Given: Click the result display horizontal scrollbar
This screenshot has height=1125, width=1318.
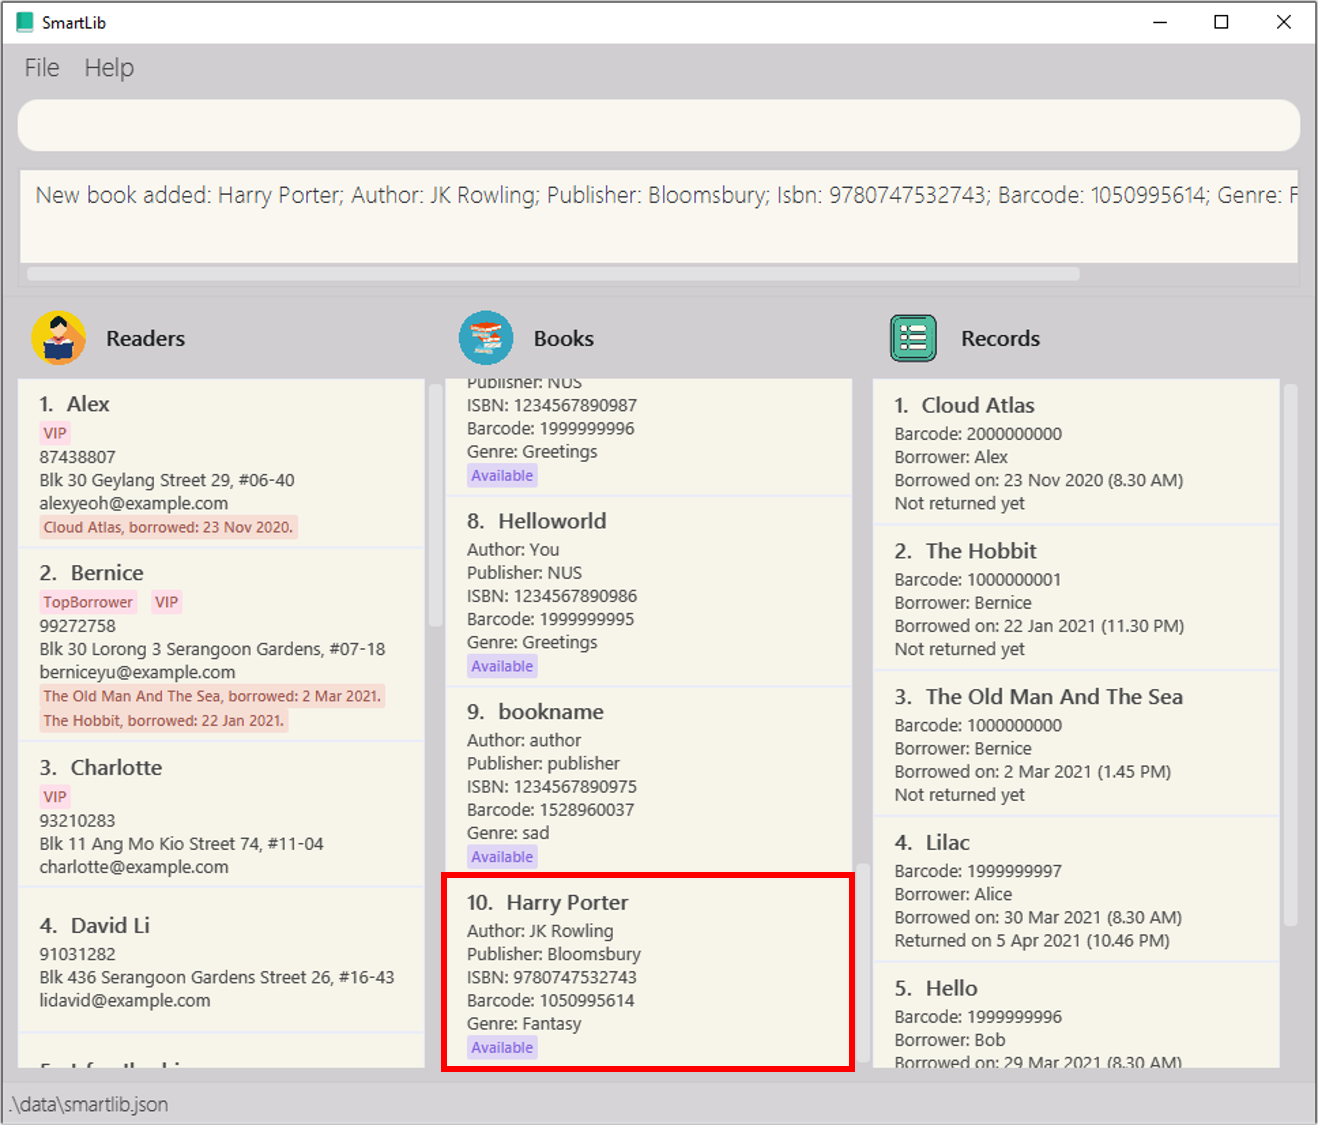Looking at the screenshot, I should pyautogui.click(x=553, y=274).
